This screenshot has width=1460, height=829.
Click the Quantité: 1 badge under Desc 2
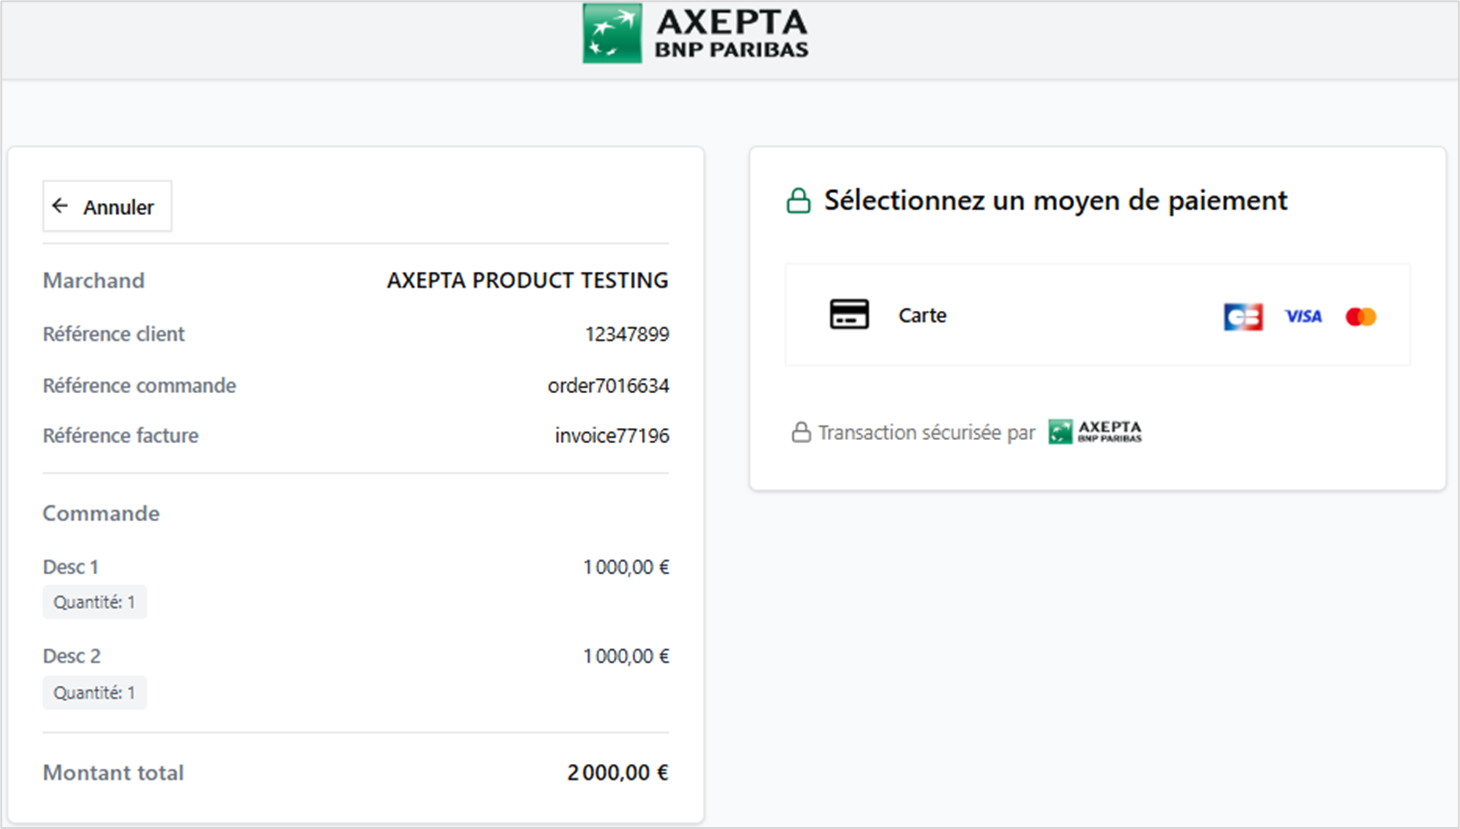(x=94, y=693)
